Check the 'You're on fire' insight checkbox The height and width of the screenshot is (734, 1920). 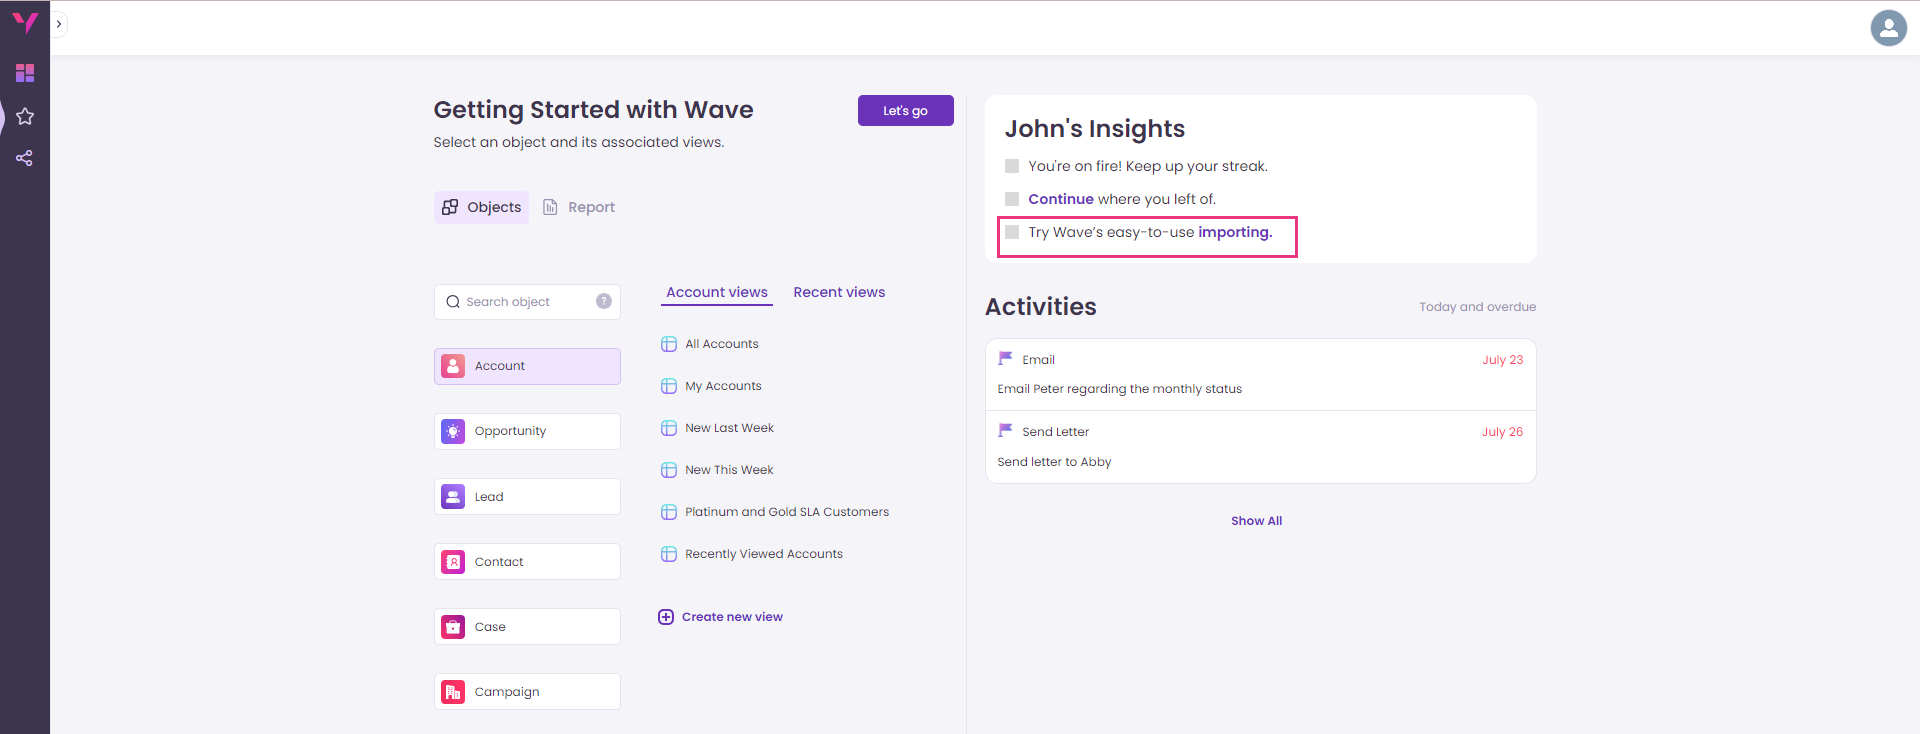point(1012,166)
